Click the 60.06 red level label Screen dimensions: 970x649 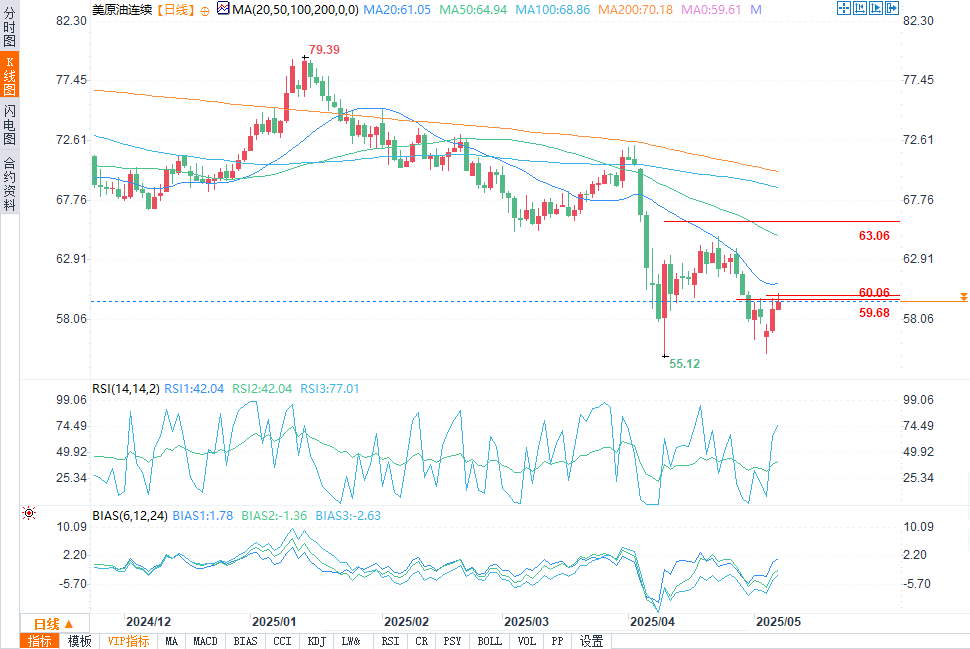pos(873,292)
